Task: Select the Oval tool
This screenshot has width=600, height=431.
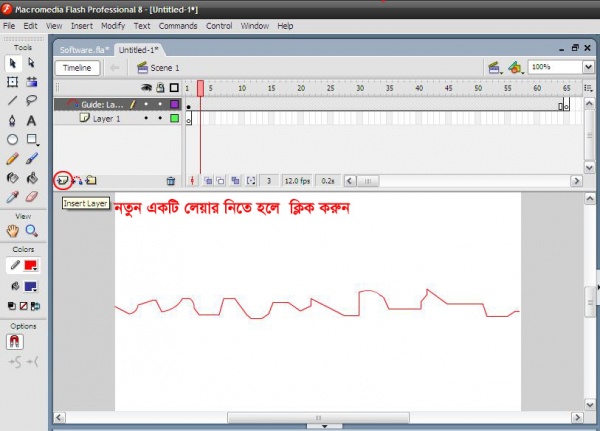Action: pos(13,139)
